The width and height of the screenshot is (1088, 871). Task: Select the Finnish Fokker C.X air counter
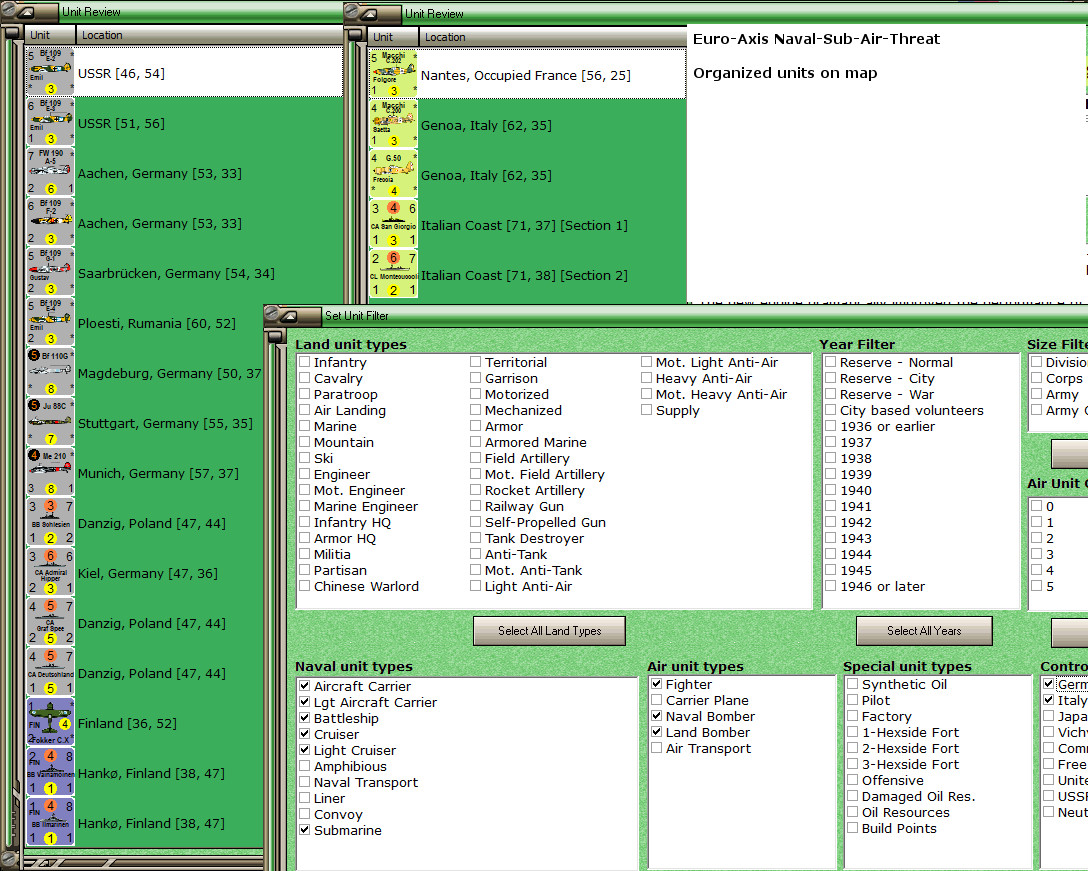(x=50, y=722)
